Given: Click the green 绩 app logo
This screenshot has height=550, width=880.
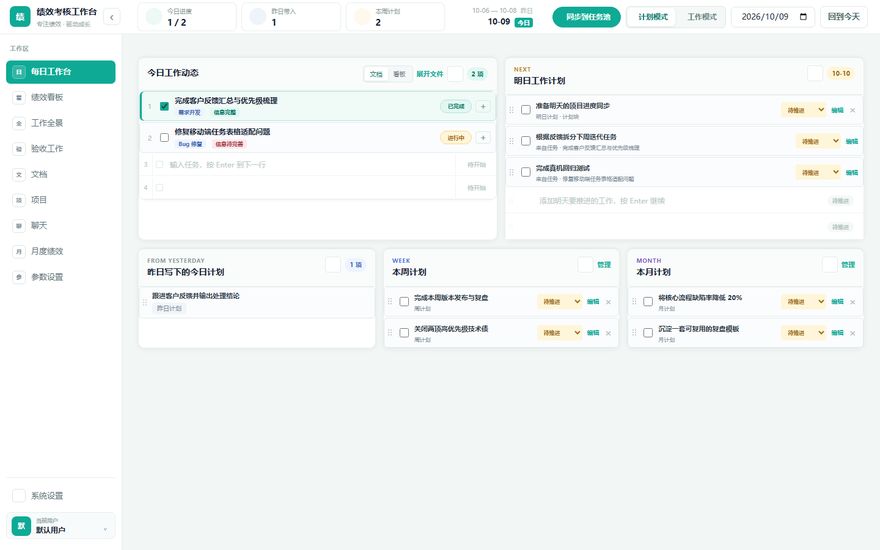Looking at the screenshot, I should [20, 17].
